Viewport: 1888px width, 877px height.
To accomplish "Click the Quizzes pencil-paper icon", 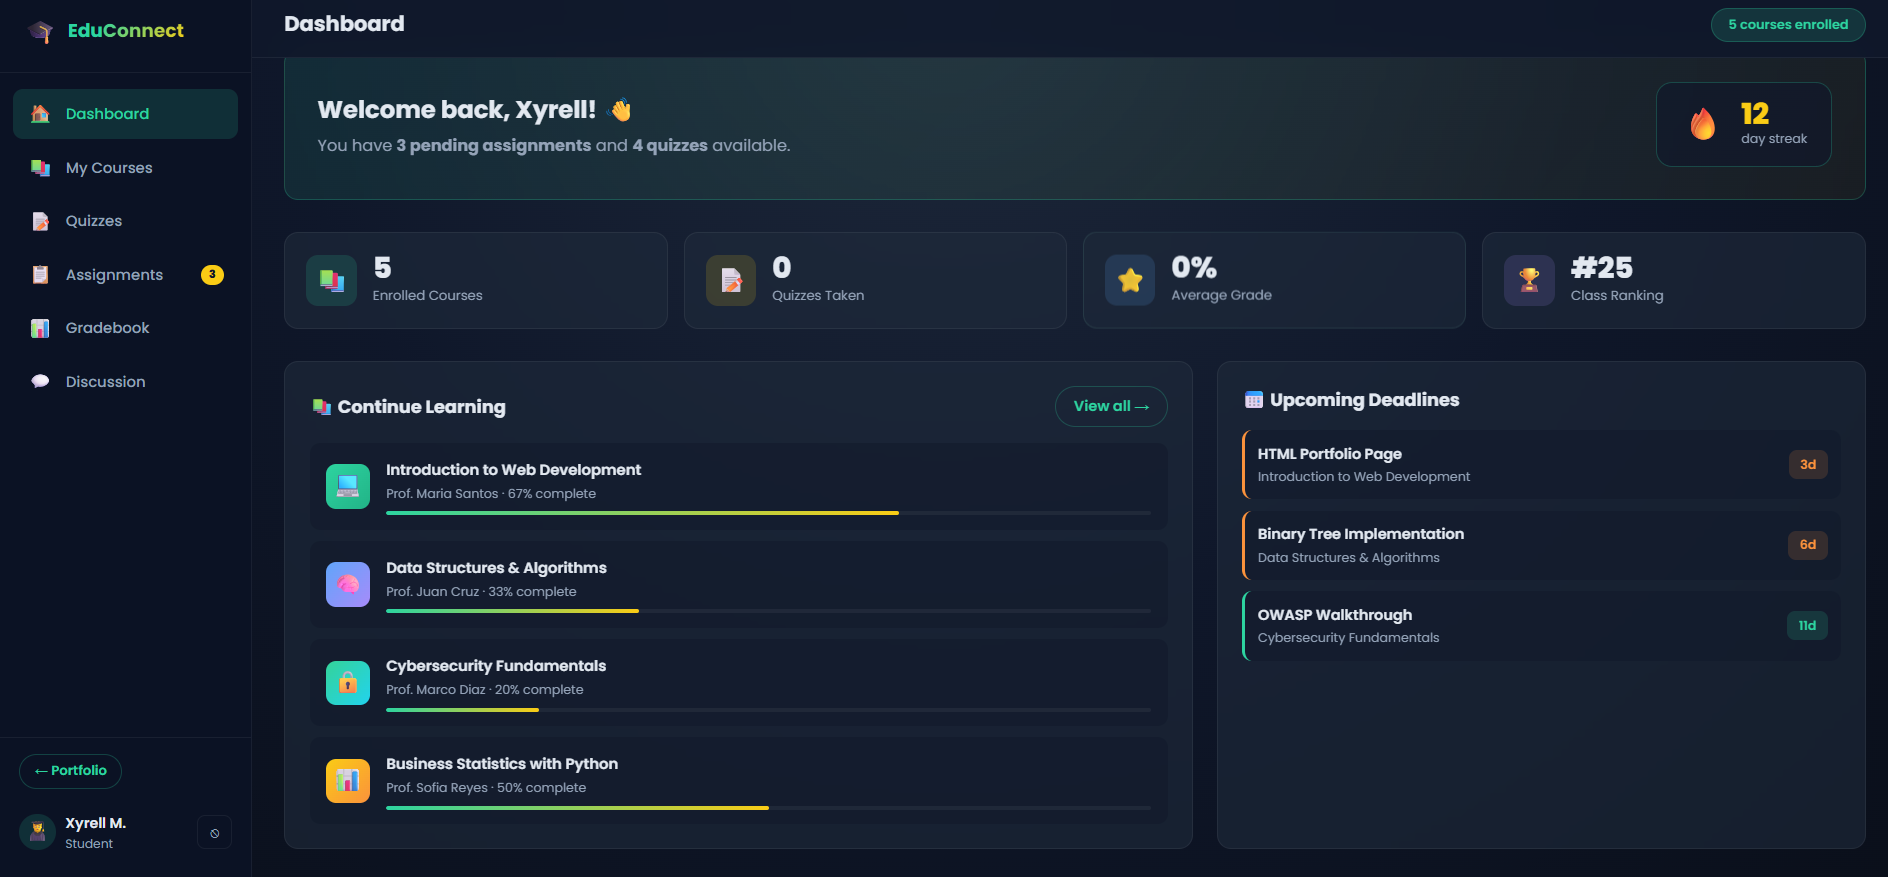I will (40, 221).
